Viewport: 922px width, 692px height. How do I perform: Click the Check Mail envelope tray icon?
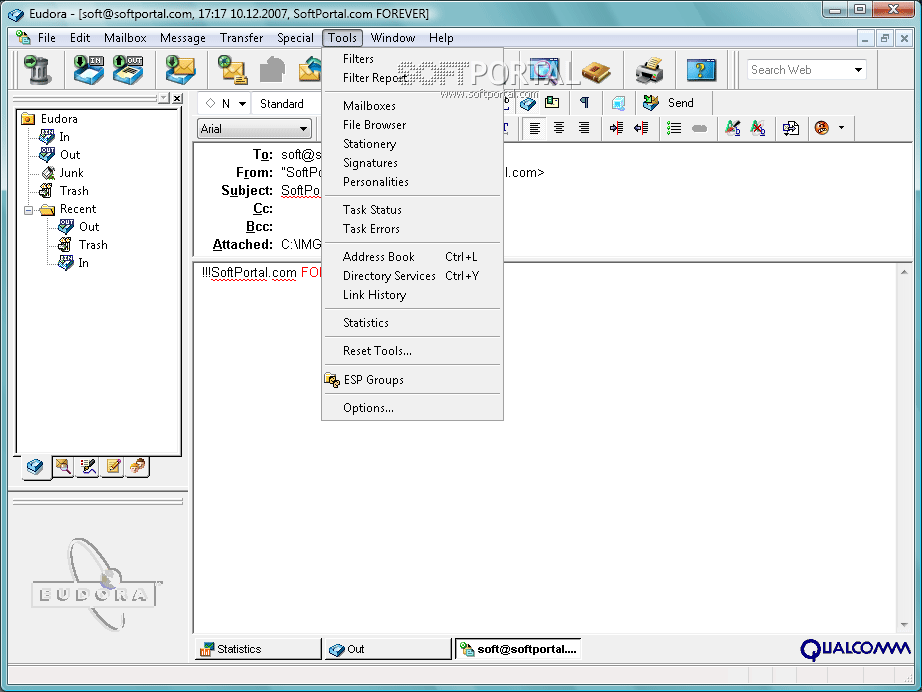tap(180, 69)
